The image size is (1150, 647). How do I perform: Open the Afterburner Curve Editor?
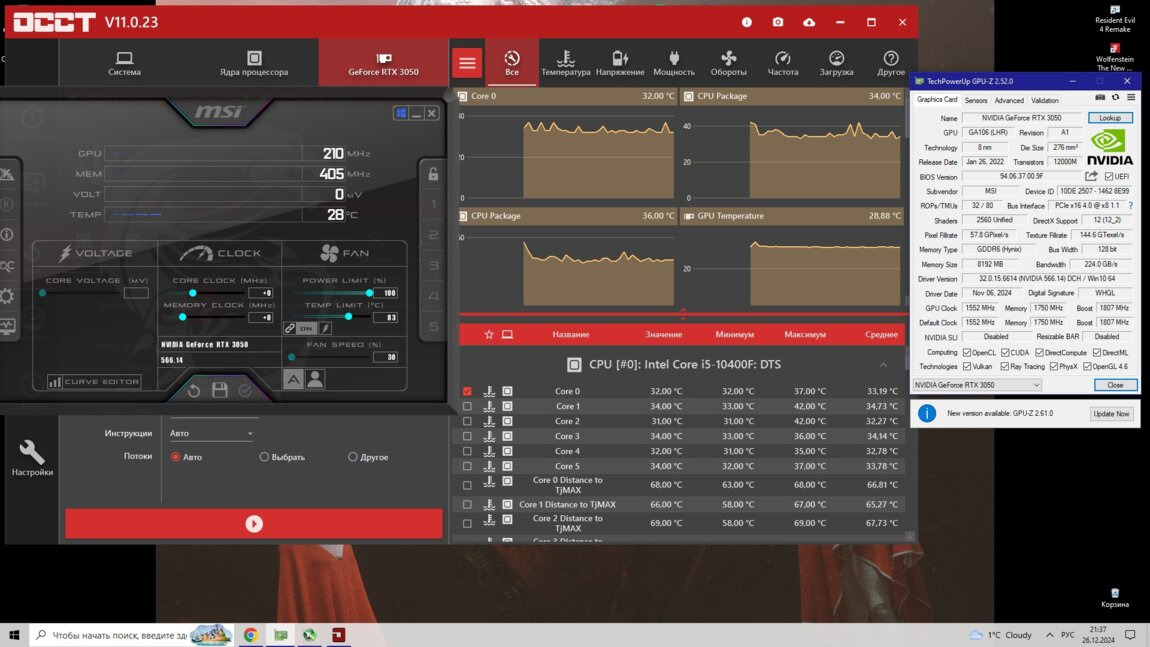95,382
